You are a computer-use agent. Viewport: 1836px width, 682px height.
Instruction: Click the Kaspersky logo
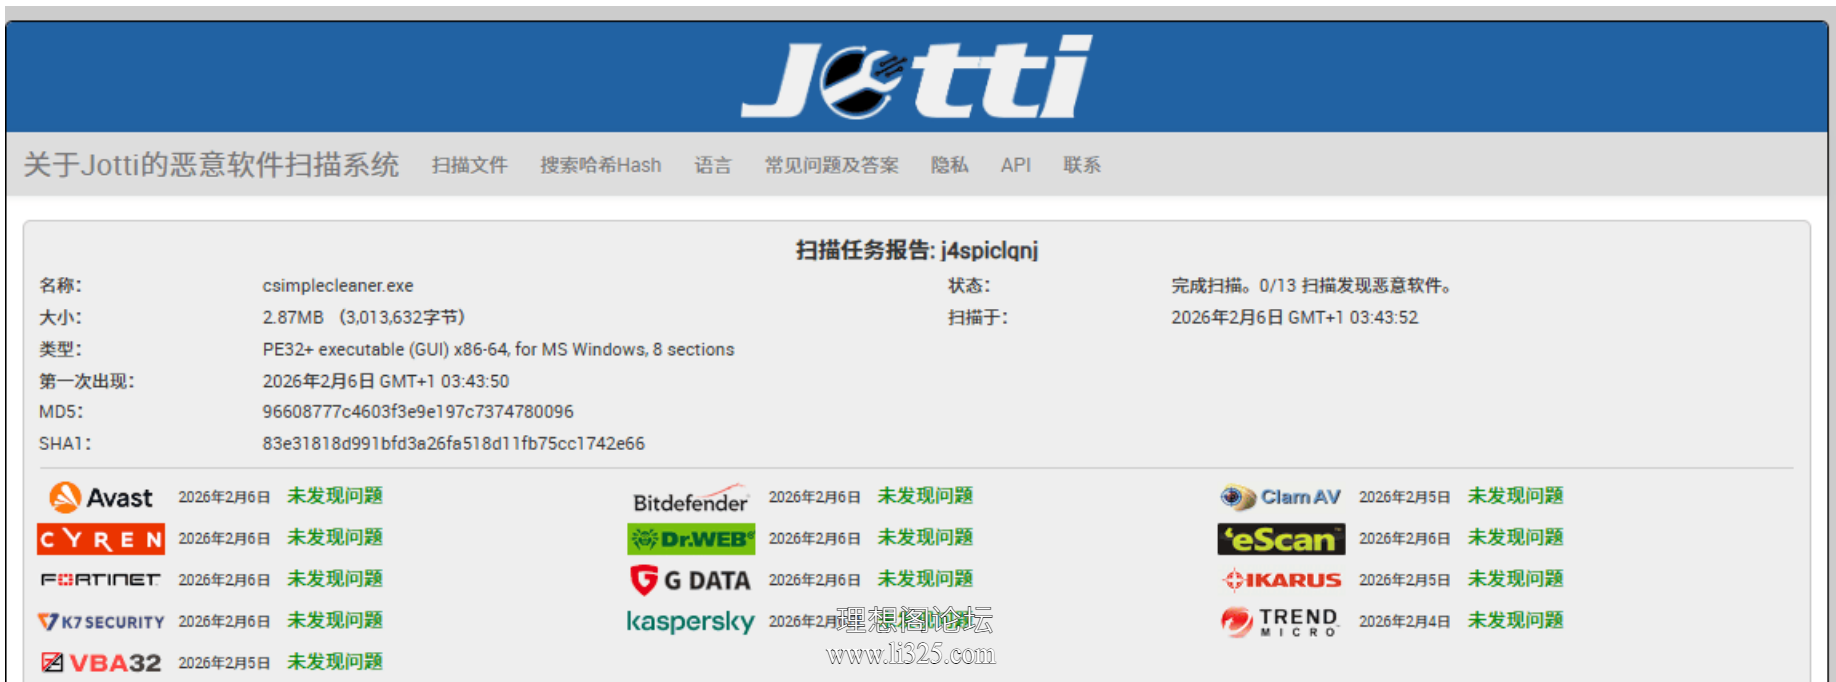tap(691, 621)
